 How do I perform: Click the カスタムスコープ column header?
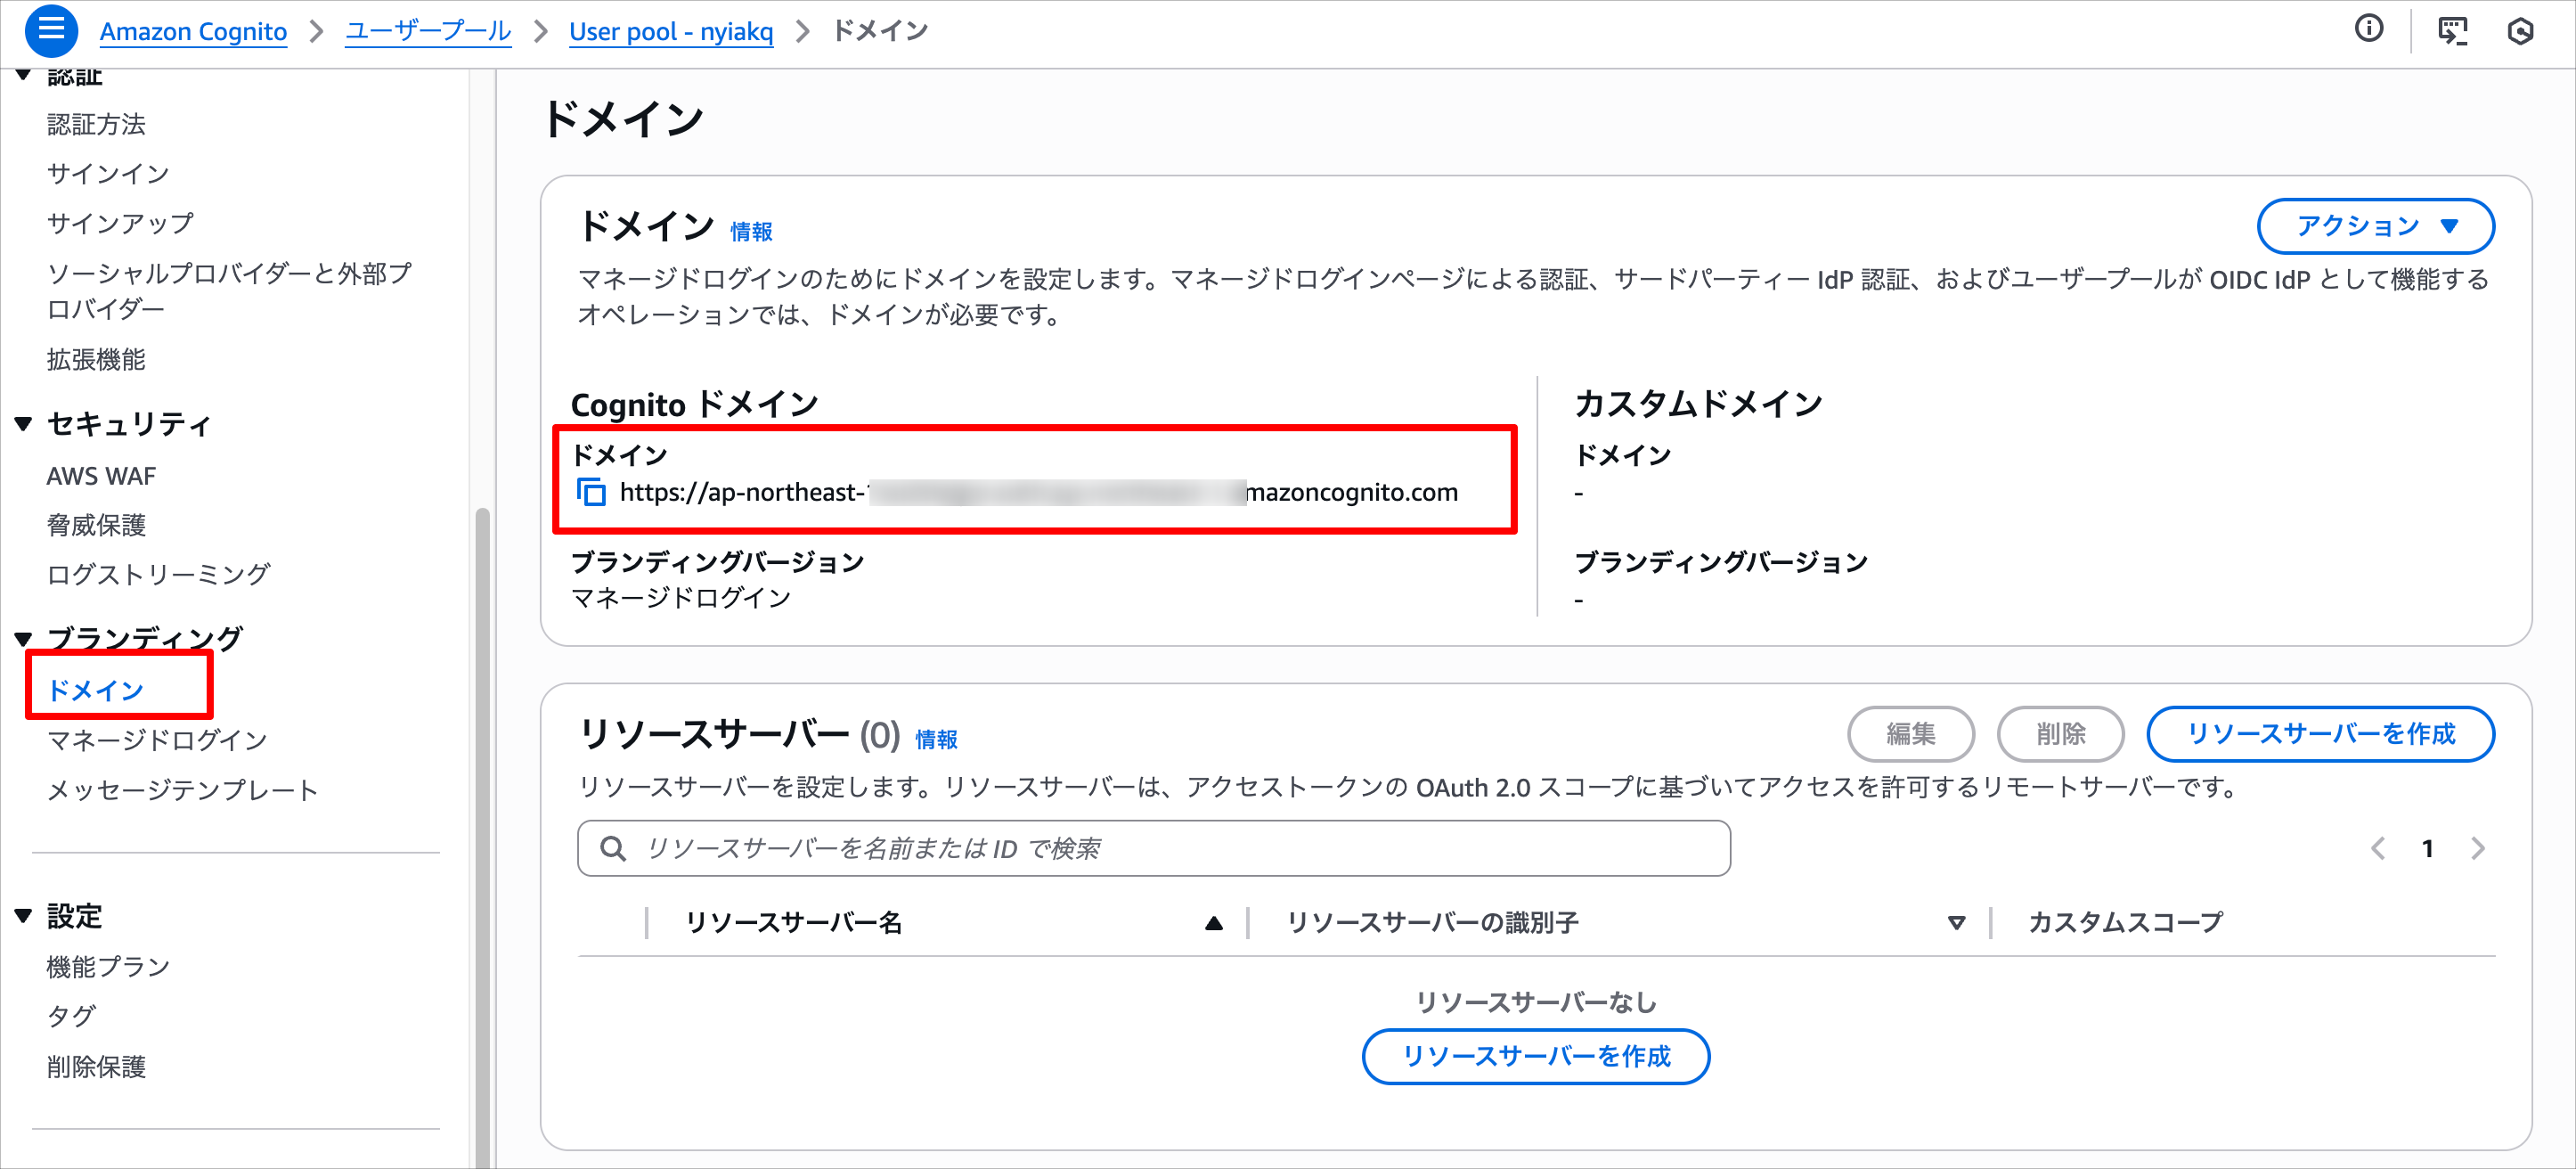(2125, 923)
